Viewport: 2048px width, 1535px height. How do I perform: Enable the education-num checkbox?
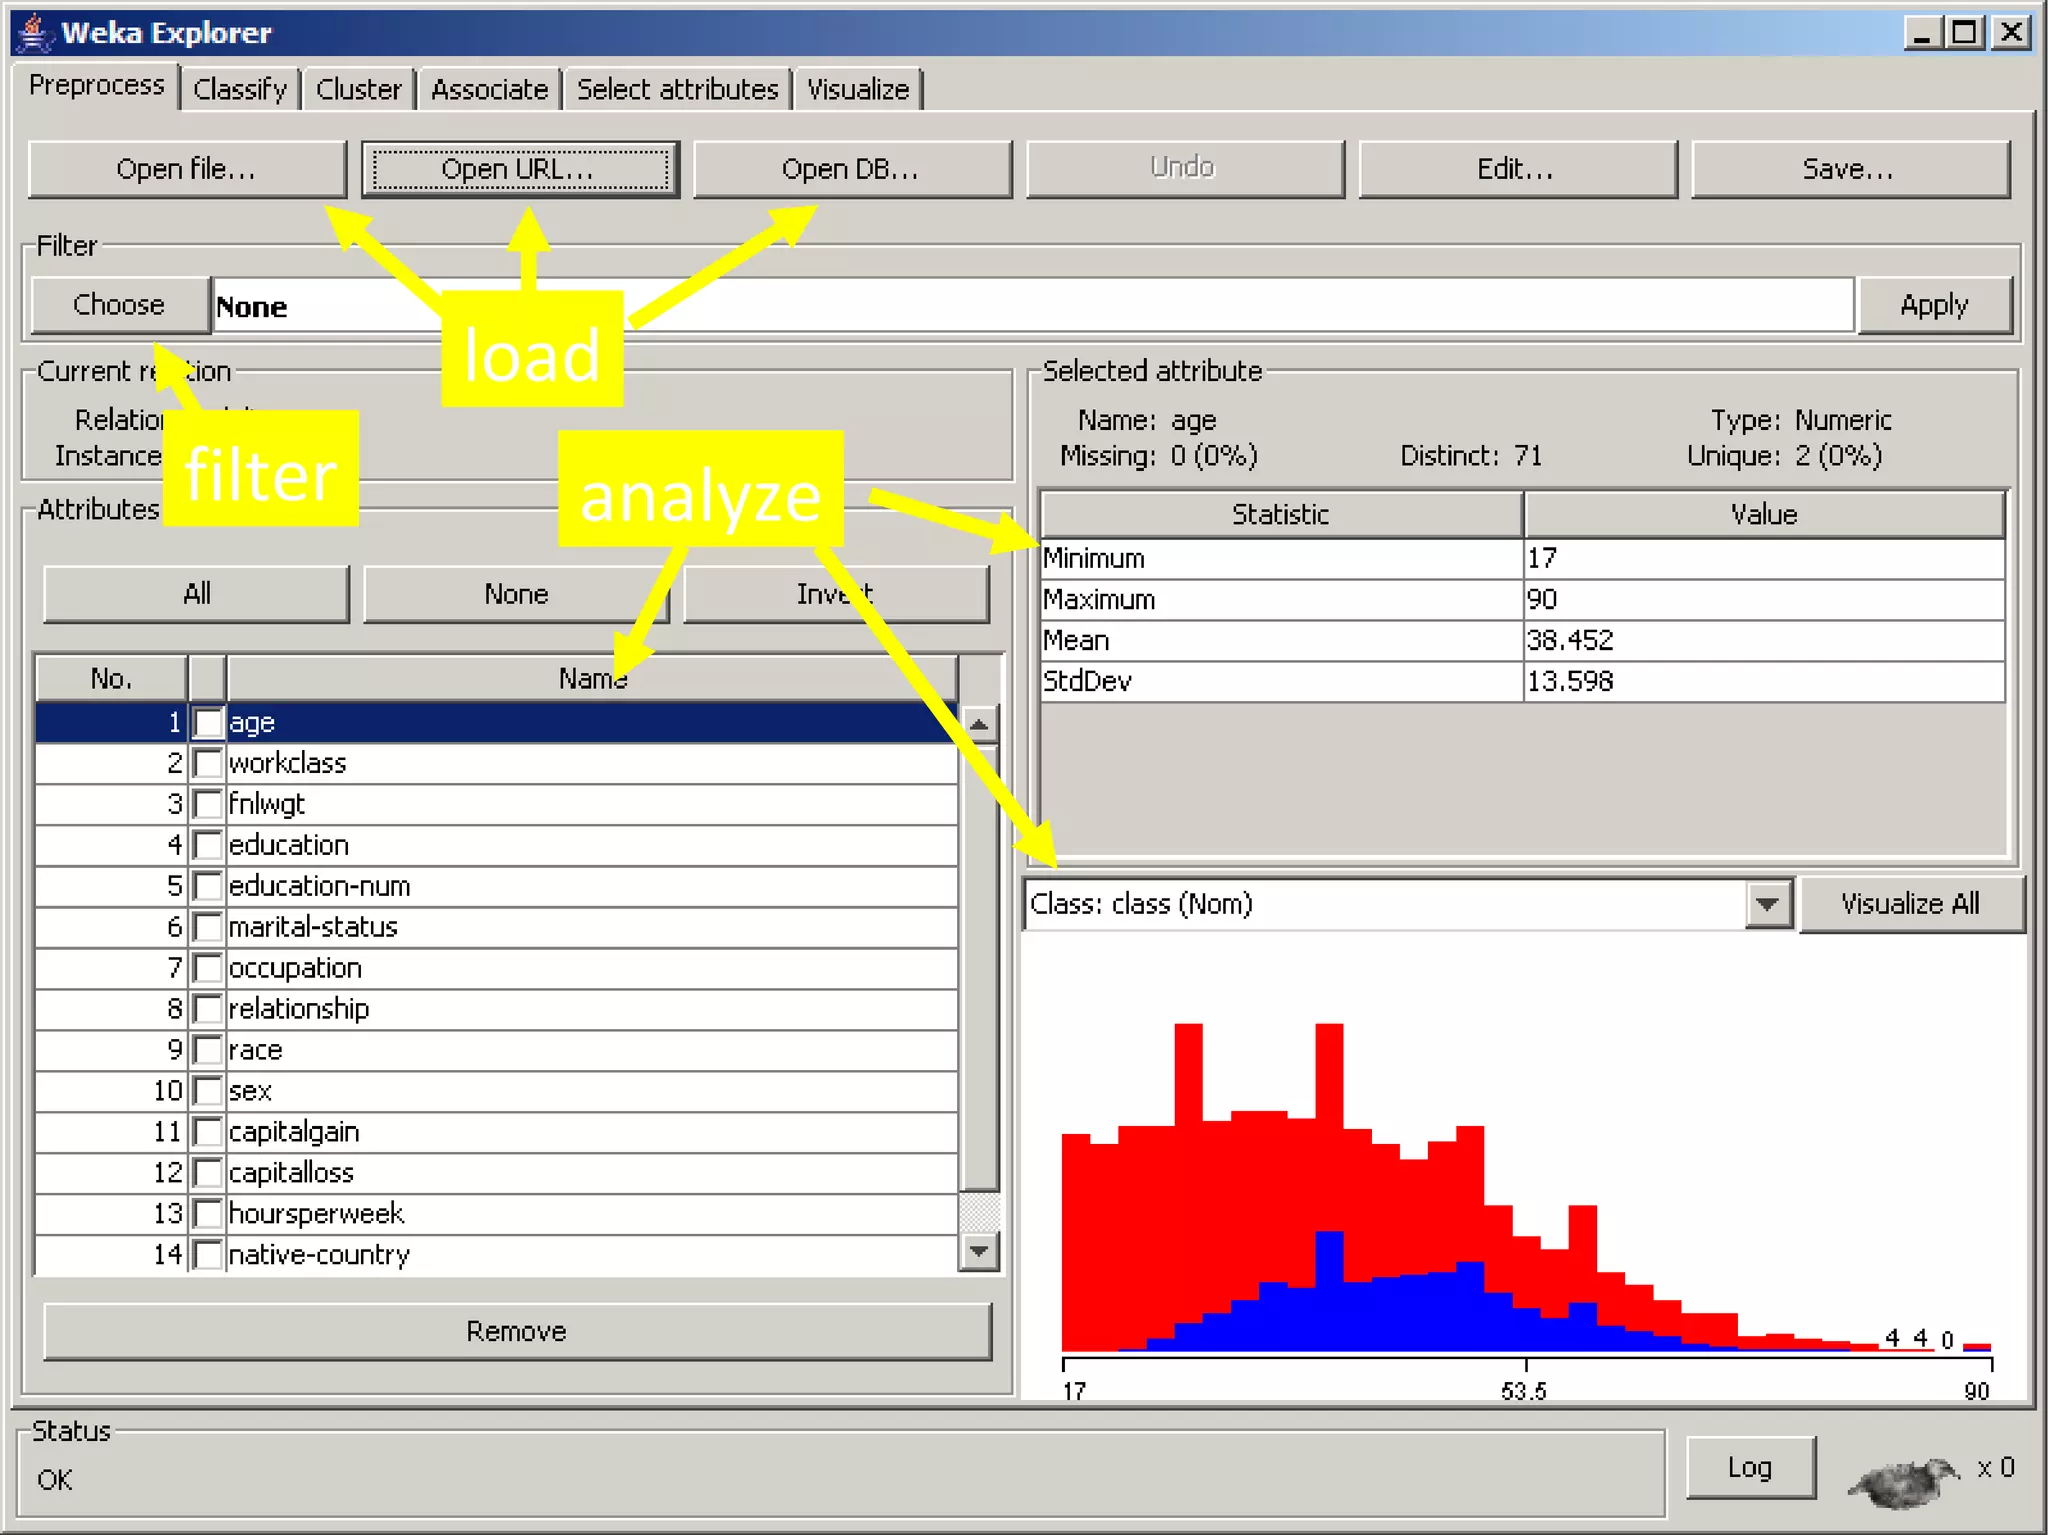208,886
